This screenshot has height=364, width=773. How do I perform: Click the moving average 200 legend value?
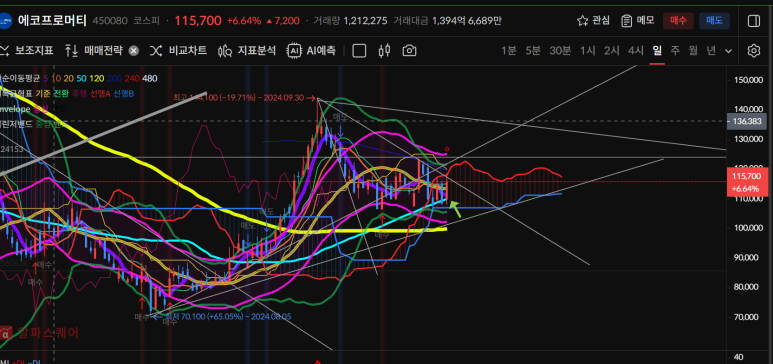click(114, 78)
